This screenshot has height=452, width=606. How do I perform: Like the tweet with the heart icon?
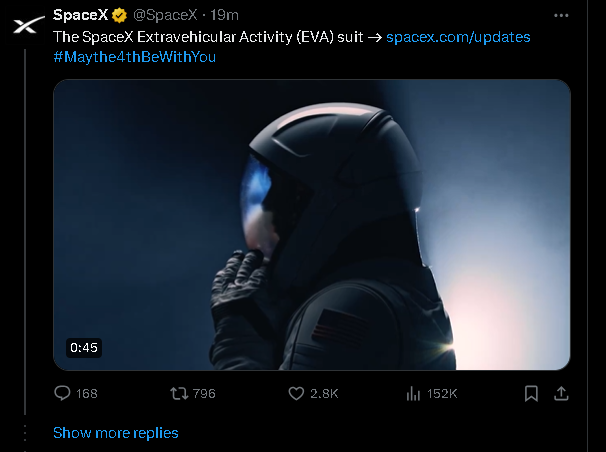point(296,394)
